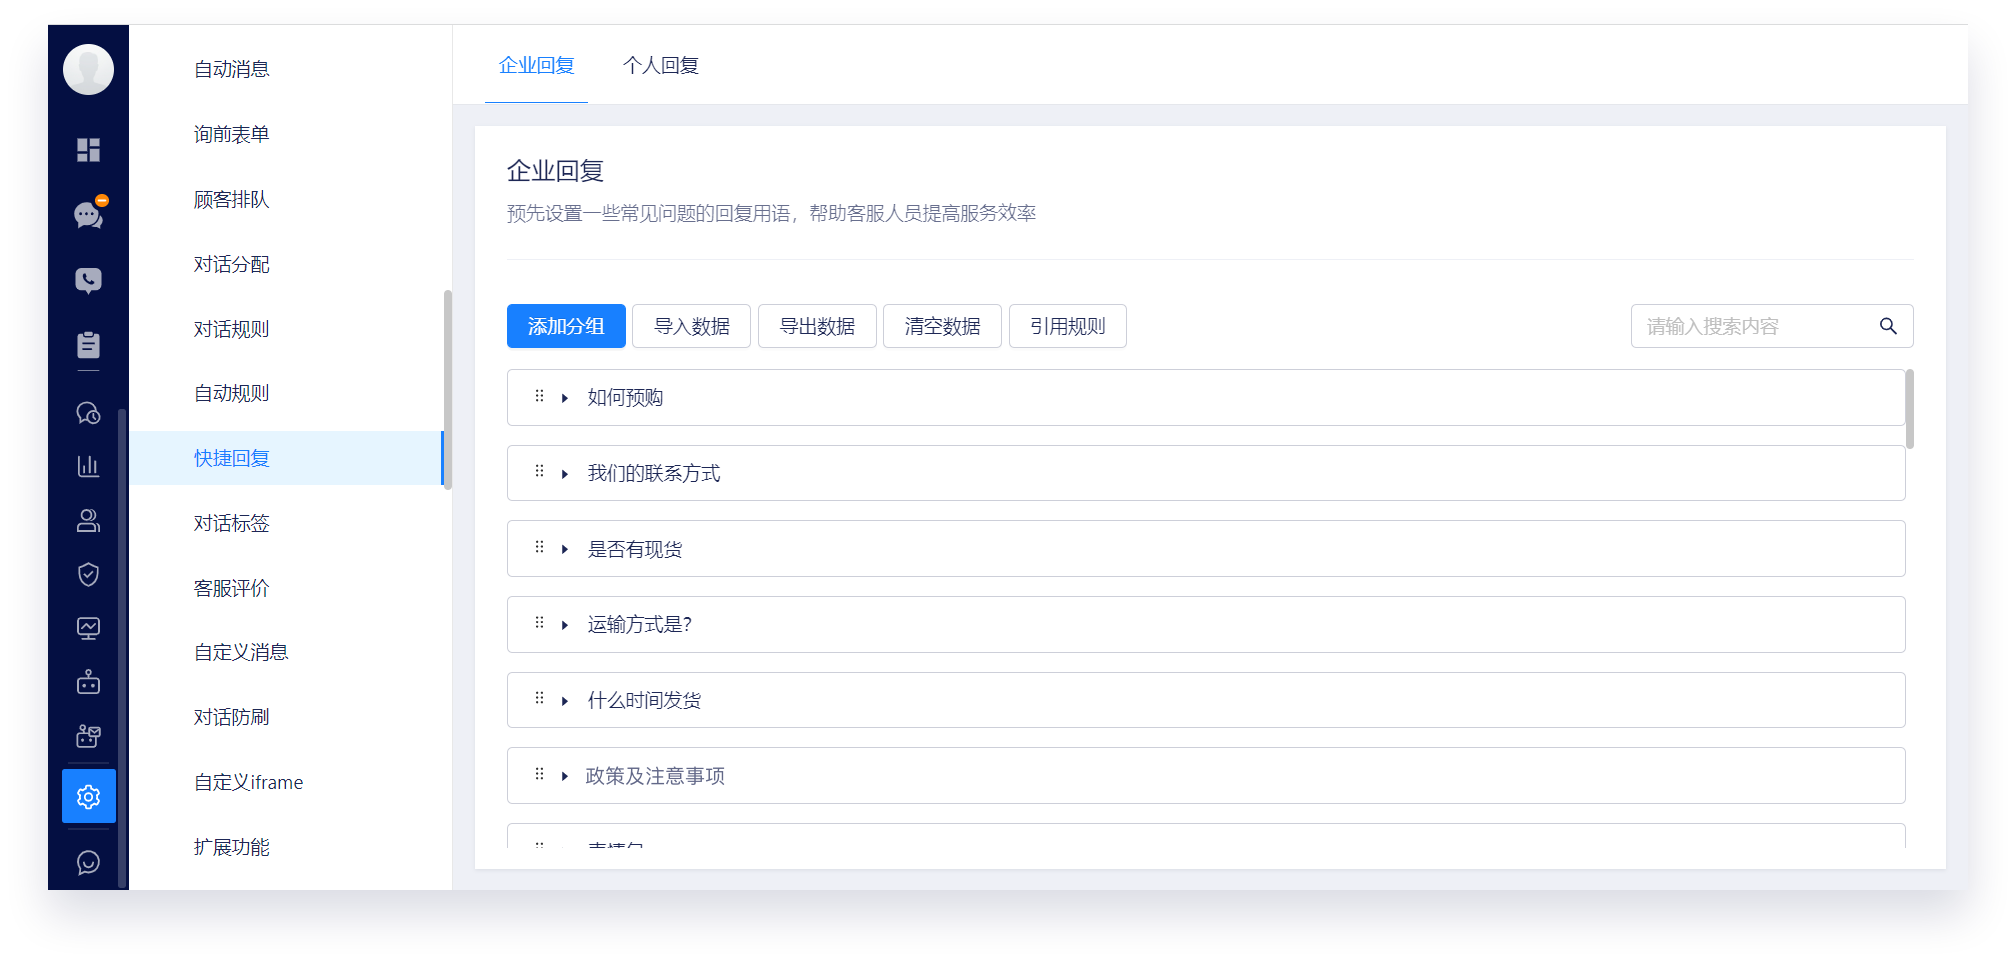Open chat conversations icon with orange badge
2016x962 pixels.
pos(88,215)
